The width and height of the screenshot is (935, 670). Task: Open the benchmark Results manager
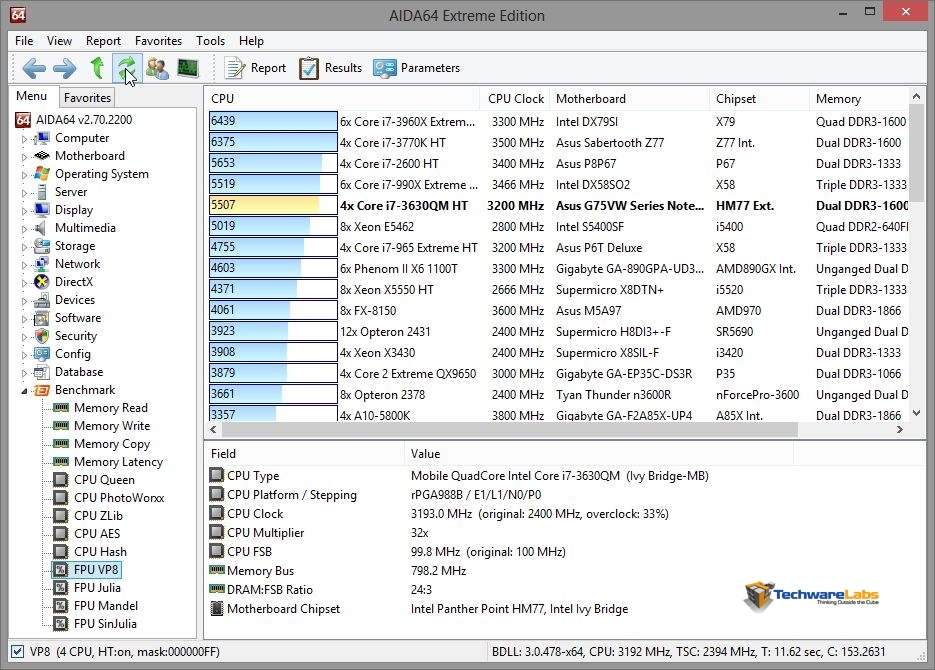330,68
